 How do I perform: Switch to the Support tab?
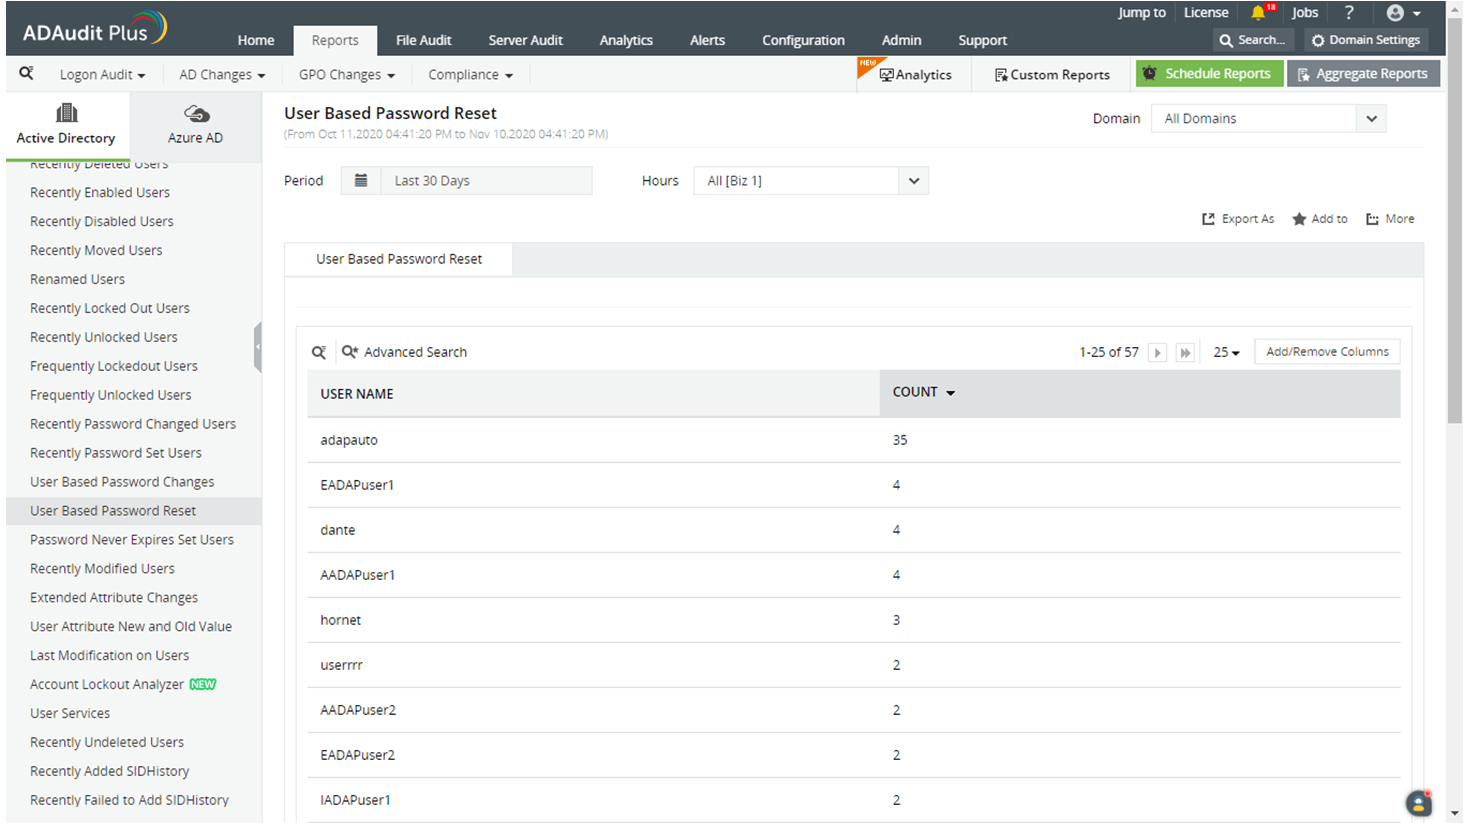(982, 40)
